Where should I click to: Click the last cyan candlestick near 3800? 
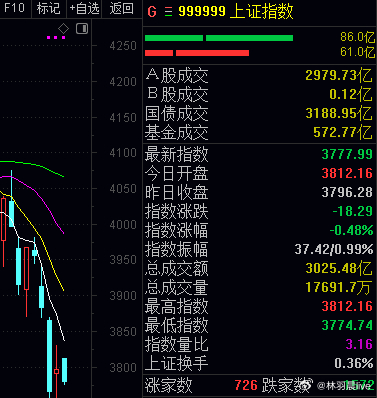coord(64,370)
